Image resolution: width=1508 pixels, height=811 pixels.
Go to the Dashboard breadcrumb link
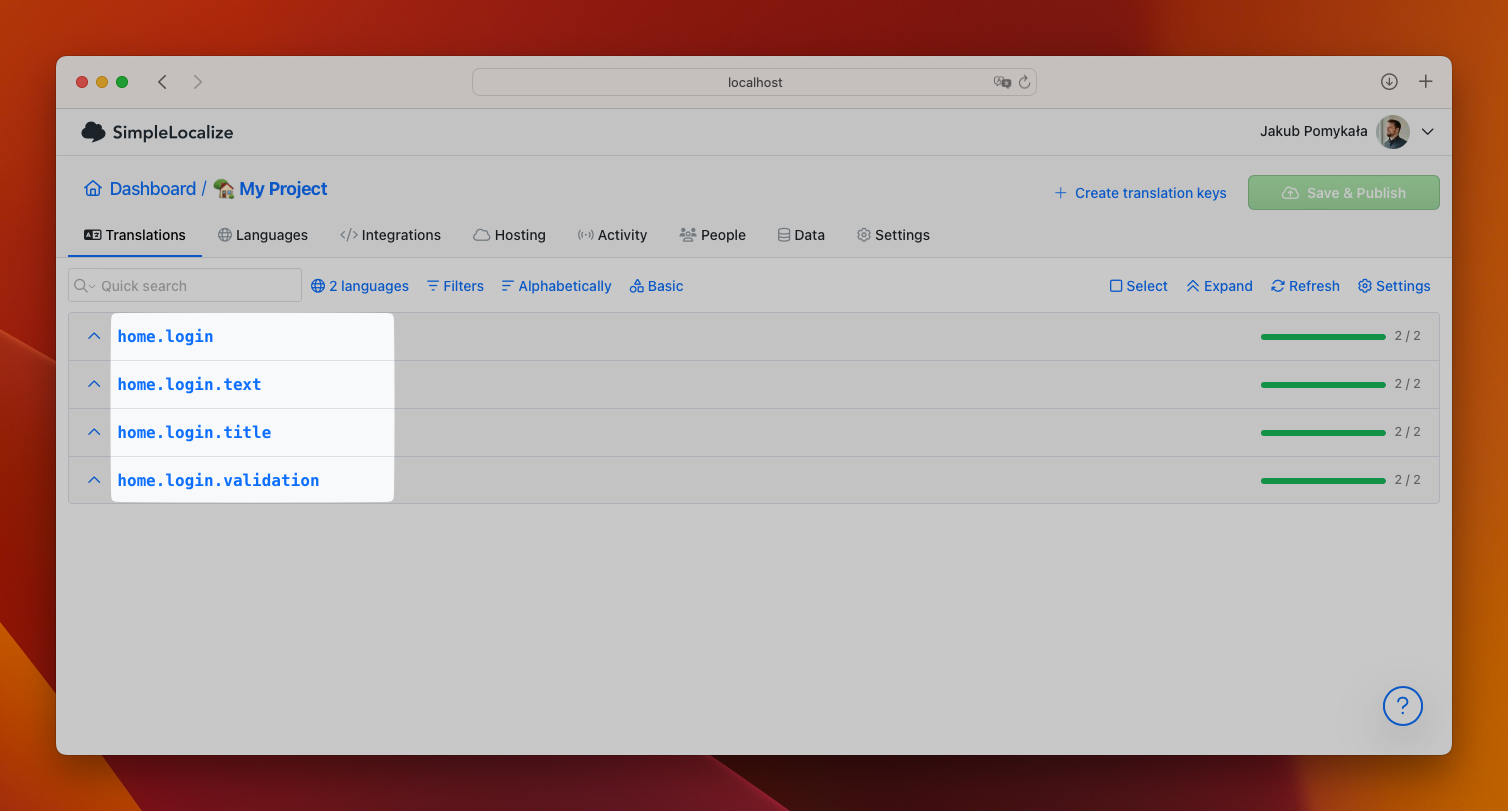(153, 189)
